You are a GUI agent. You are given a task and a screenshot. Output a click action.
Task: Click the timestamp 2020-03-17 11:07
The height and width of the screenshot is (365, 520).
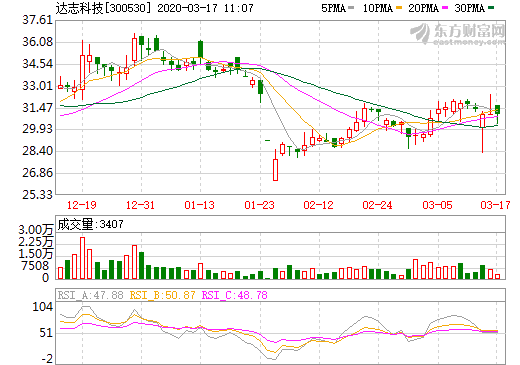coord(205,8)
